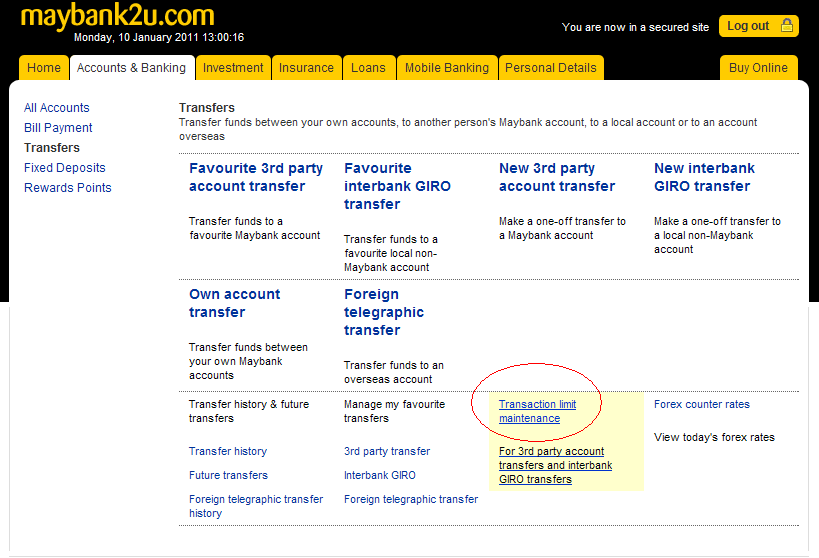Open the Insurance tab
Viewport: 819px width, 558px height.
pyautogui.click(x=306, y=68)
